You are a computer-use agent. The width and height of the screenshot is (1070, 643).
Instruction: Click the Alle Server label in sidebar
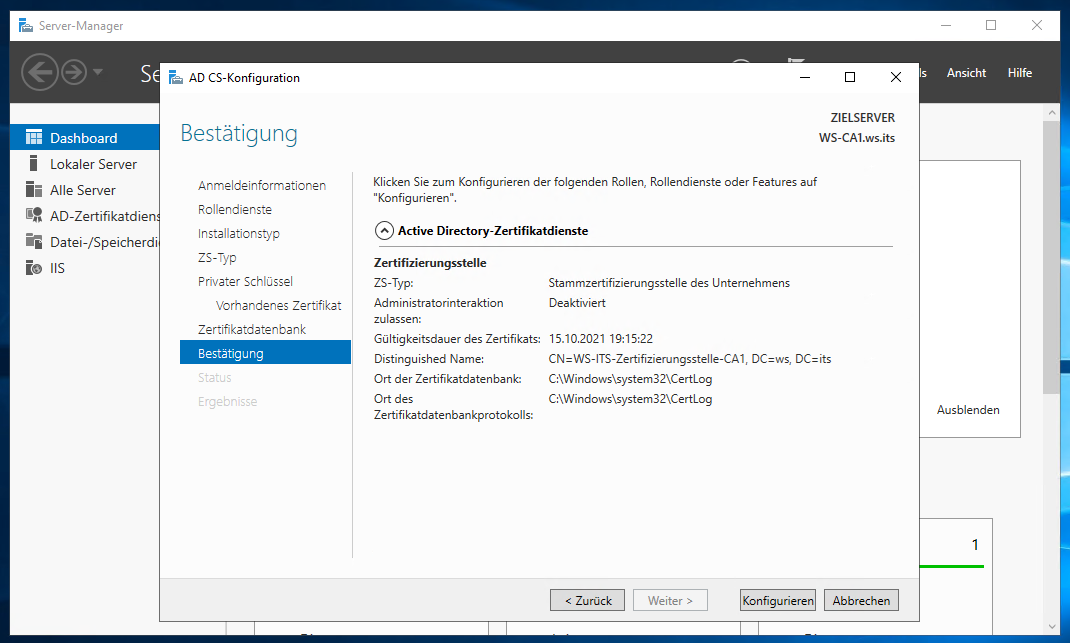click(83, 190)
